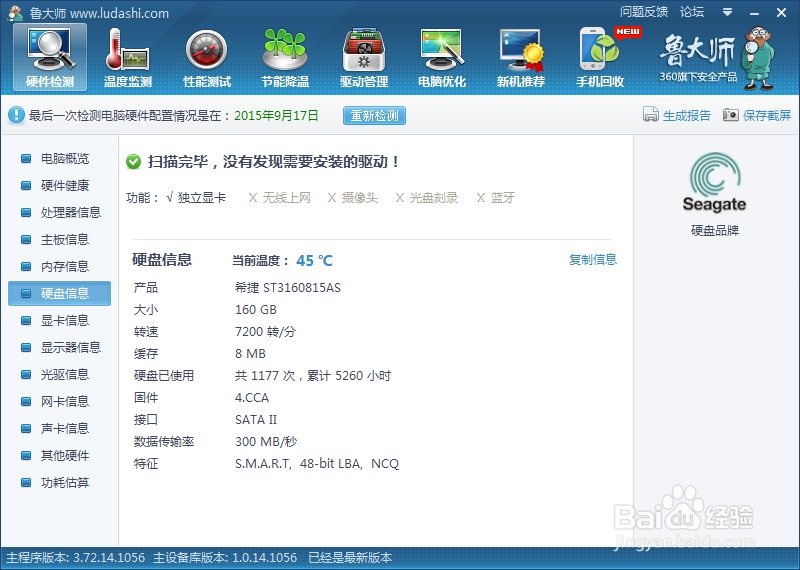Click the 7200 转/分 speed value

[x=265, y=332]
